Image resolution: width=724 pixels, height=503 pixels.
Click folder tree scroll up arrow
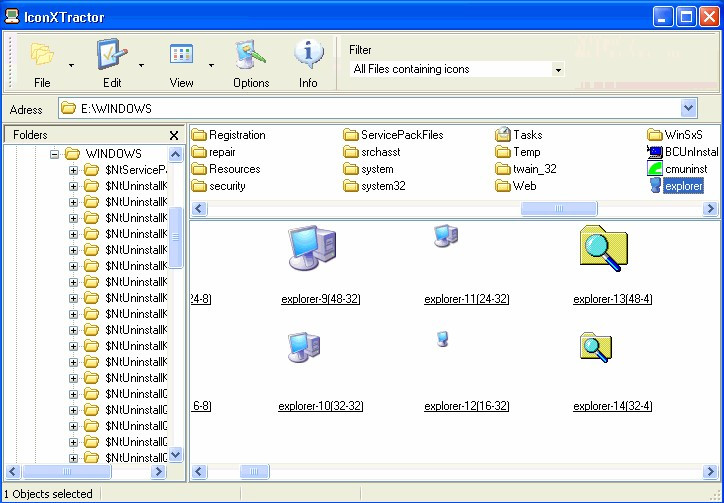click(175, 154)
